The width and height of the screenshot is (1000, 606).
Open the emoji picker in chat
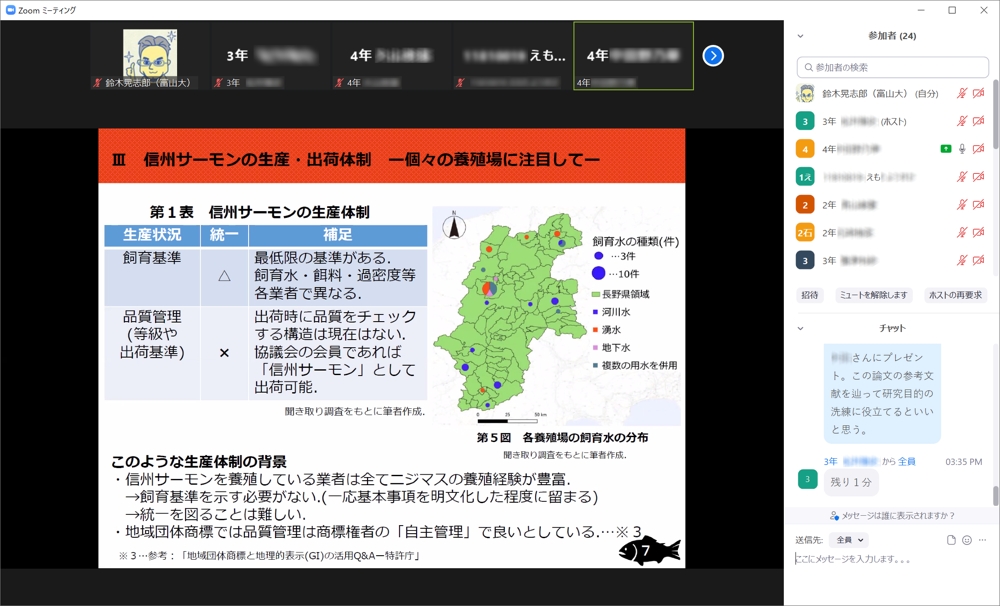[x=967, y=540]
